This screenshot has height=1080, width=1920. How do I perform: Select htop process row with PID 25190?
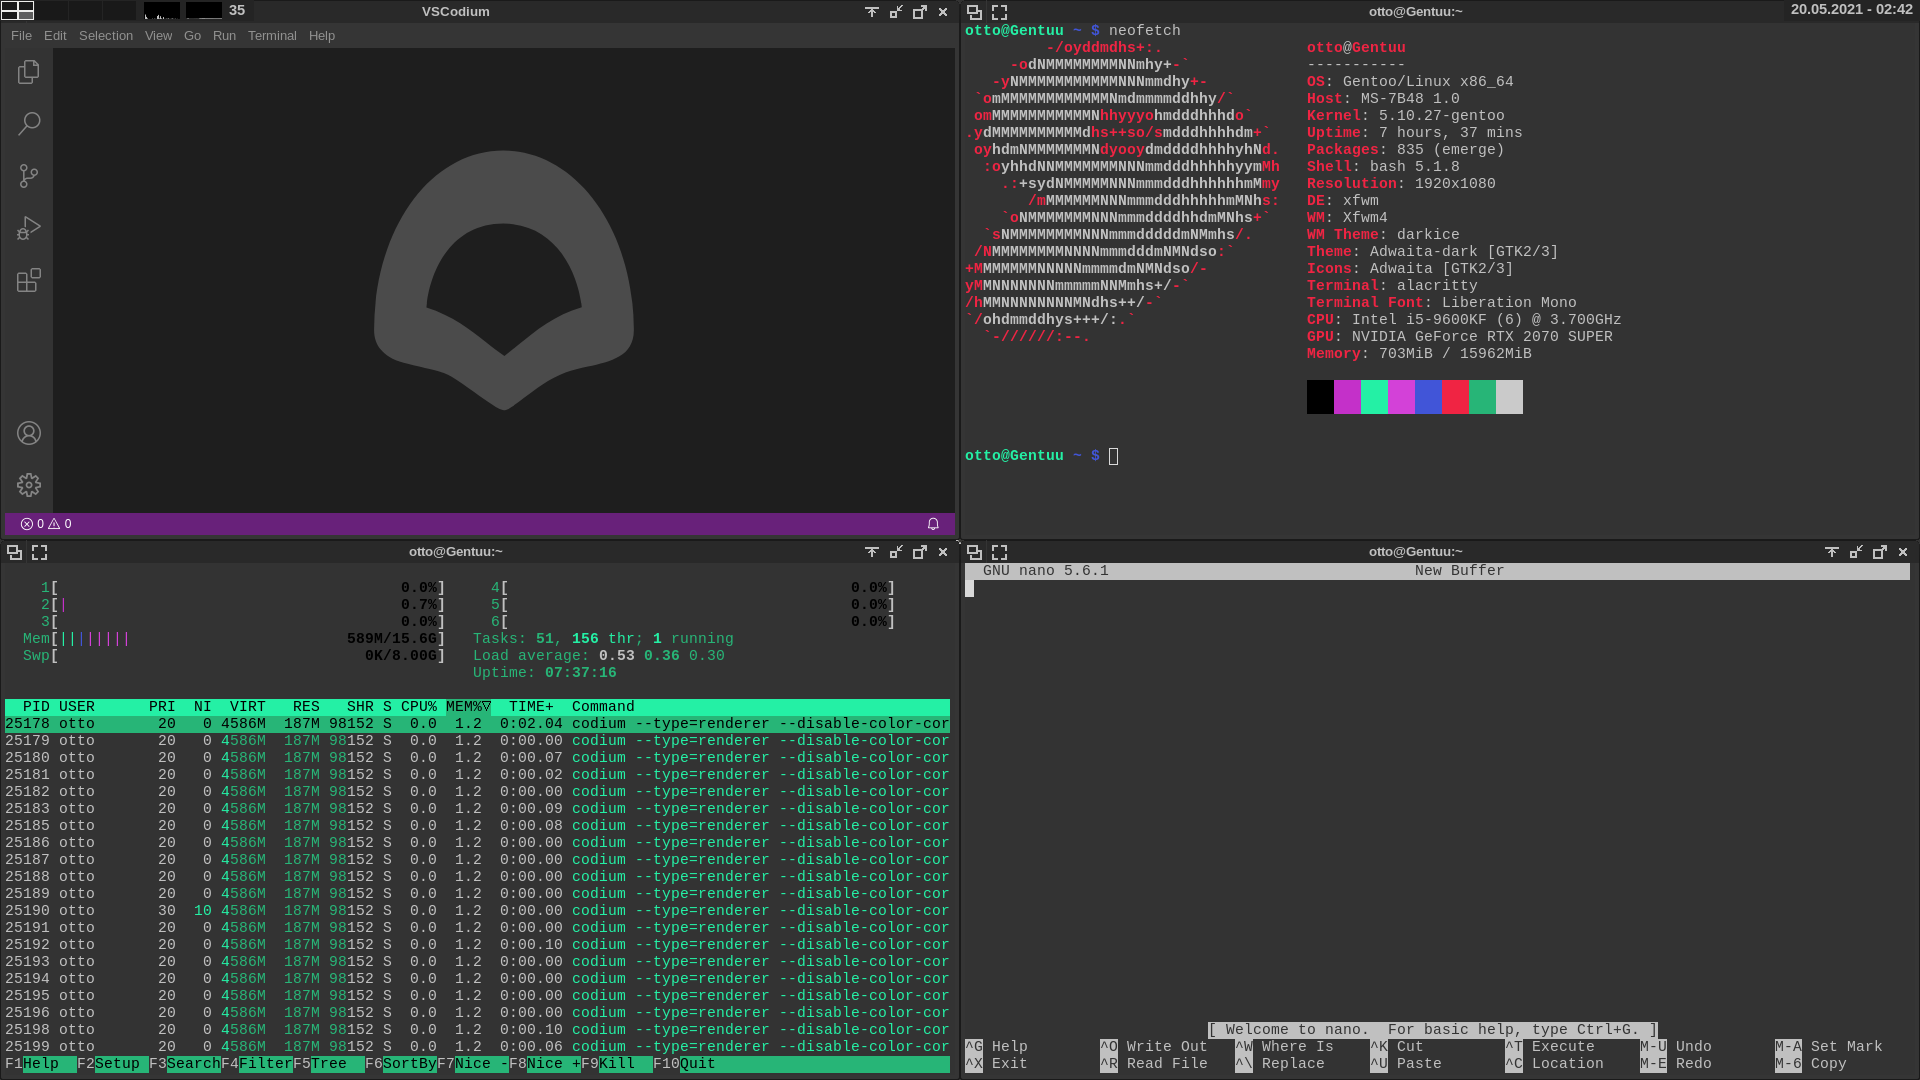point(477,911)
